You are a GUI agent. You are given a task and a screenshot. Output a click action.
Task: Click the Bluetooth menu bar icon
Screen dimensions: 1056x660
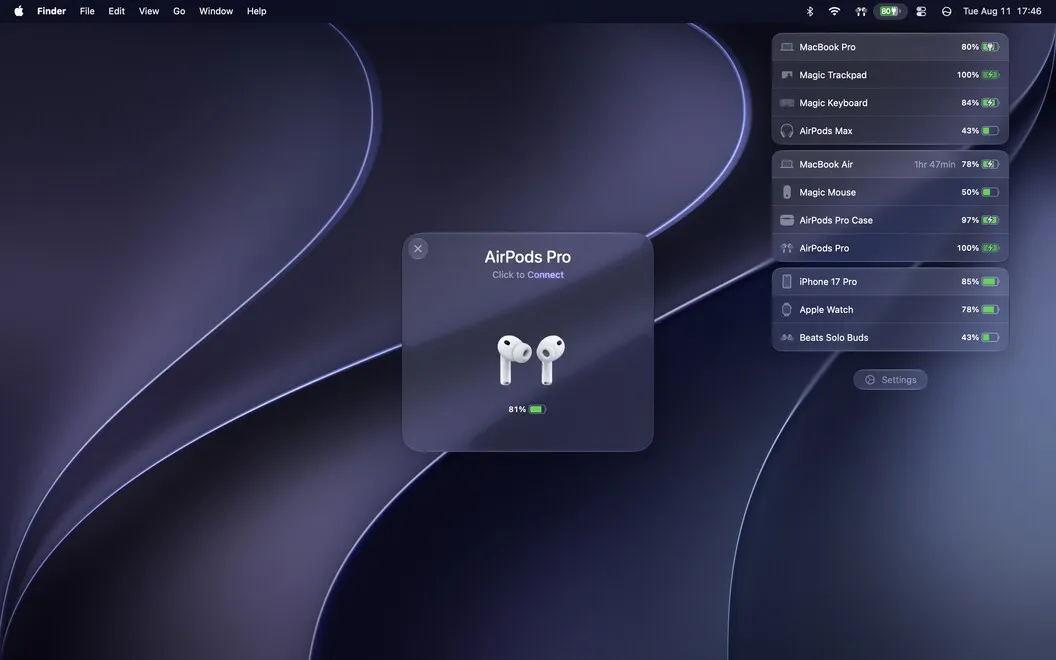pos(810,11)
